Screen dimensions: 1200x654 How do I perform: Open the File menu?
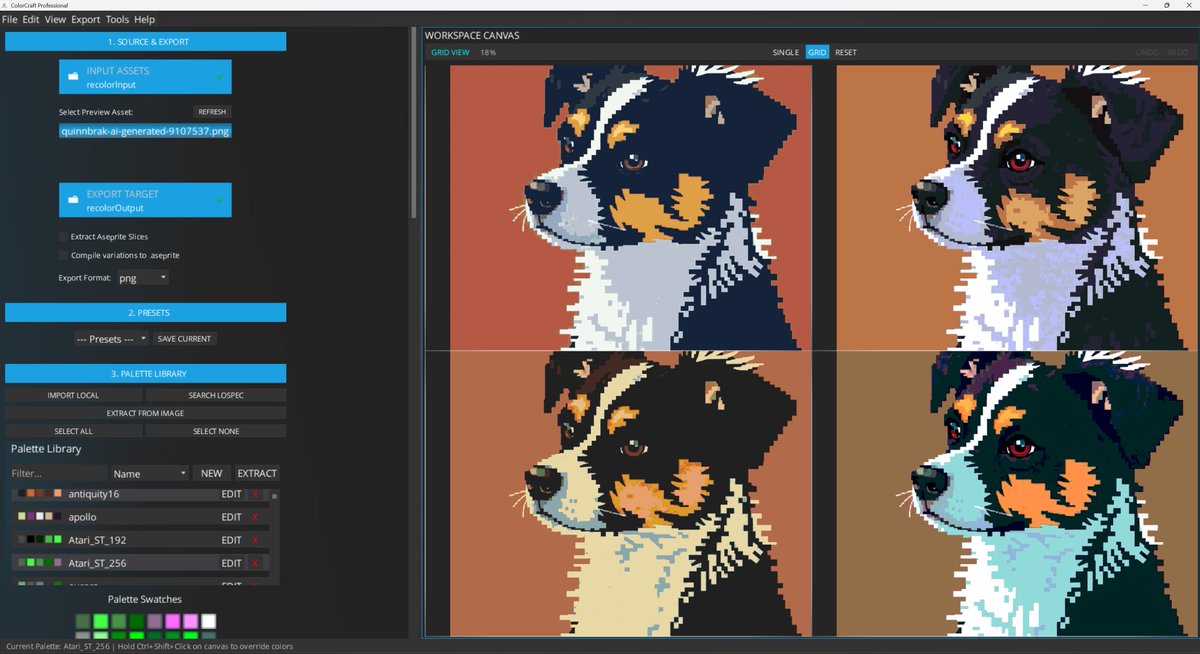pyautogui.click(x=10, y=19)
